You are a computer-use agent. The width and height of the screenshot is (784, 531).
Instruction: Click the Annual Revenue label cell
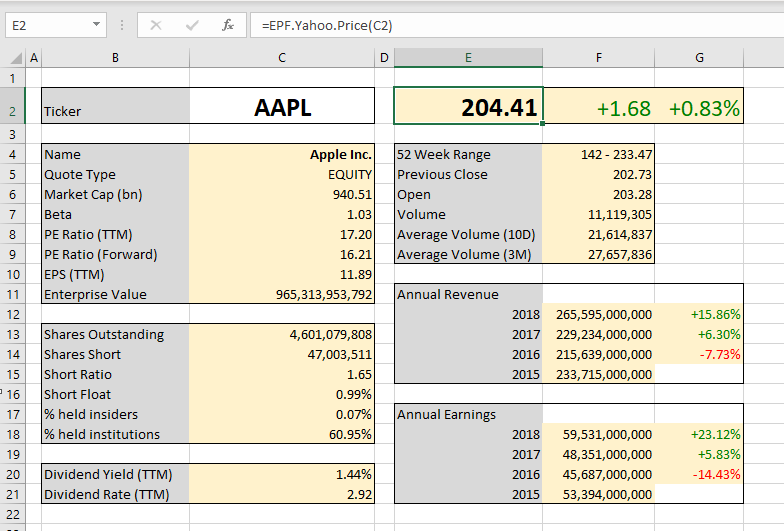[x=468, y=294]
